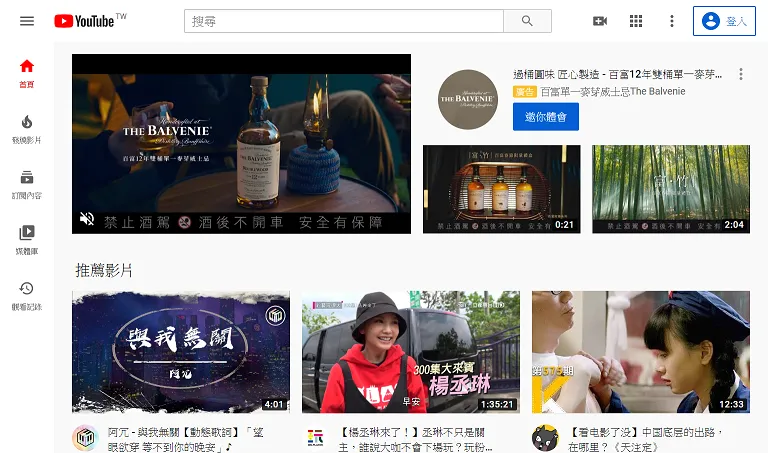Open 媒體庫 library in sidebar
The width and height of the screenshot is (768, 453).
pos(27,238)
